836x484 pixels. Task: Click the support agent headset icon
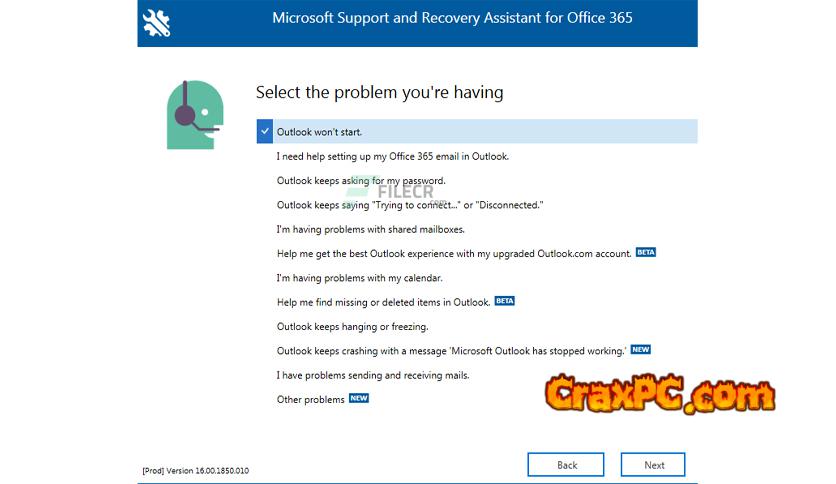click(x=194, y=114)
